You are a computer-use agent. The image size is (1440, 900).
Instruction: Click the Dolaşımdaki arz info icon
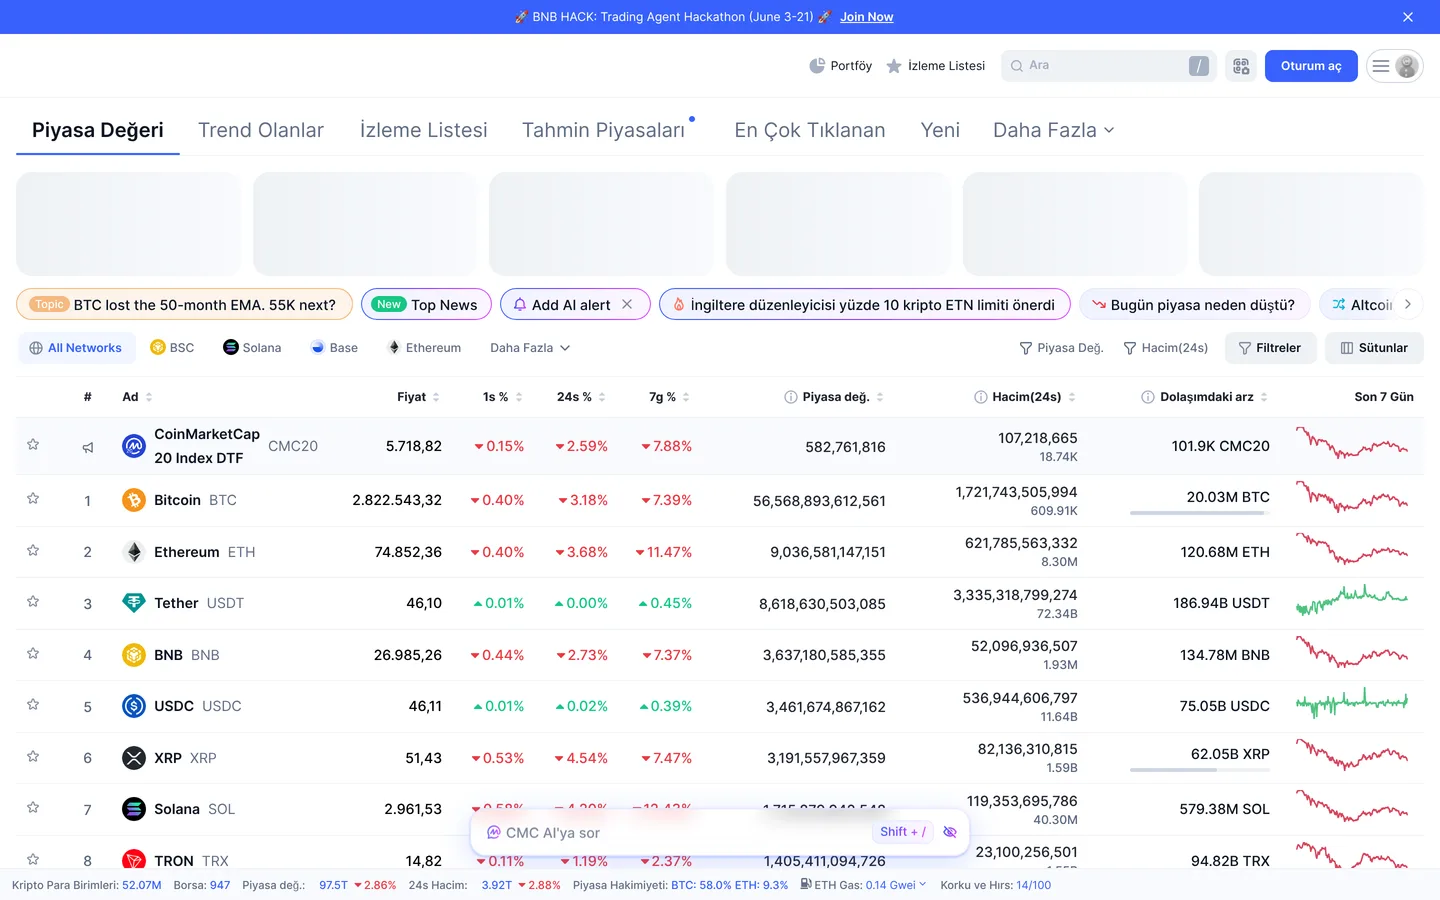tap(1148, 397)
